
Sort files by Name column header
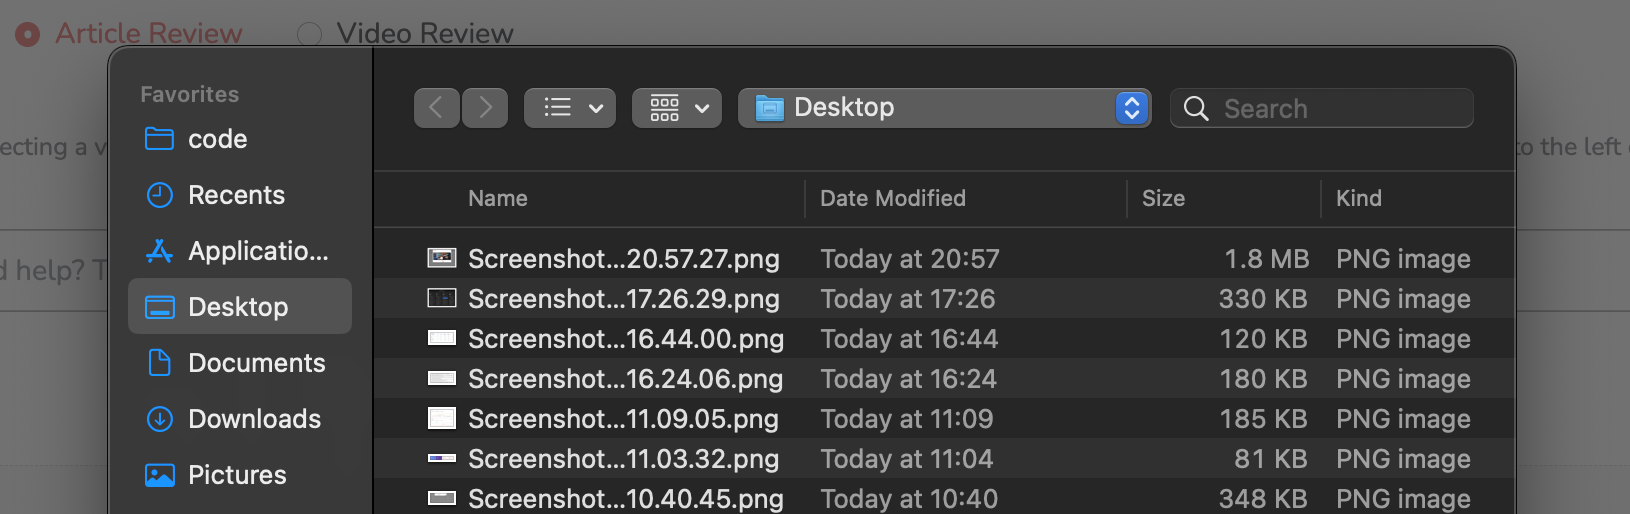498,198
